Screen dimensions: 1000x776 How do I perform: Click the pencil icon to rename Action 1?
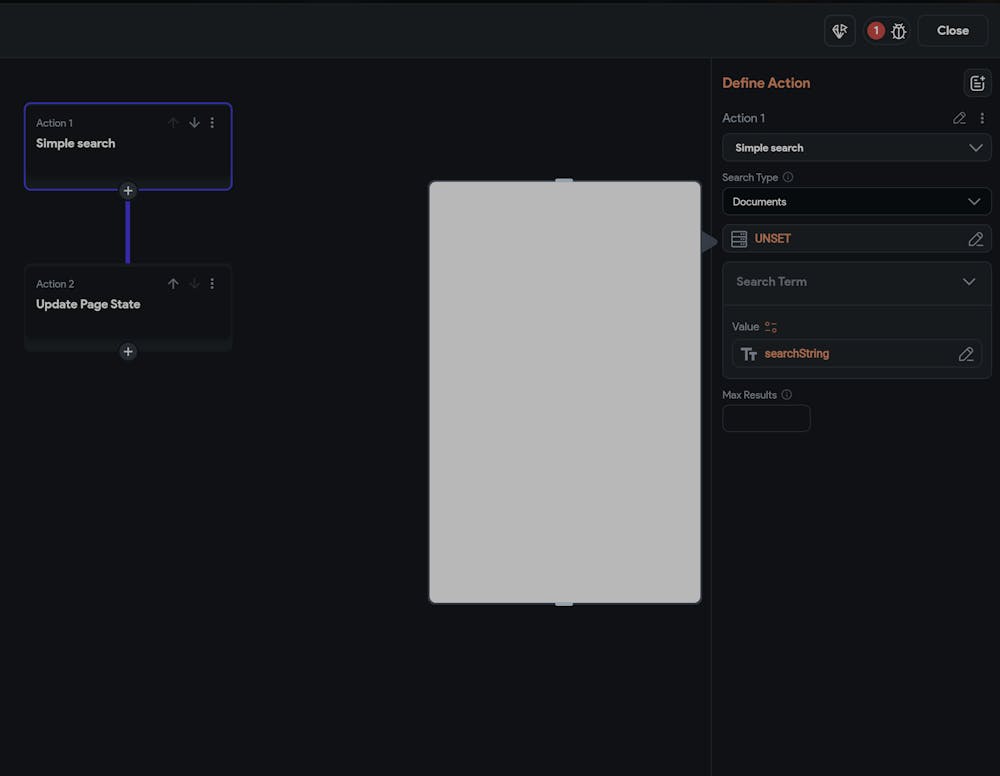[959, 118]
